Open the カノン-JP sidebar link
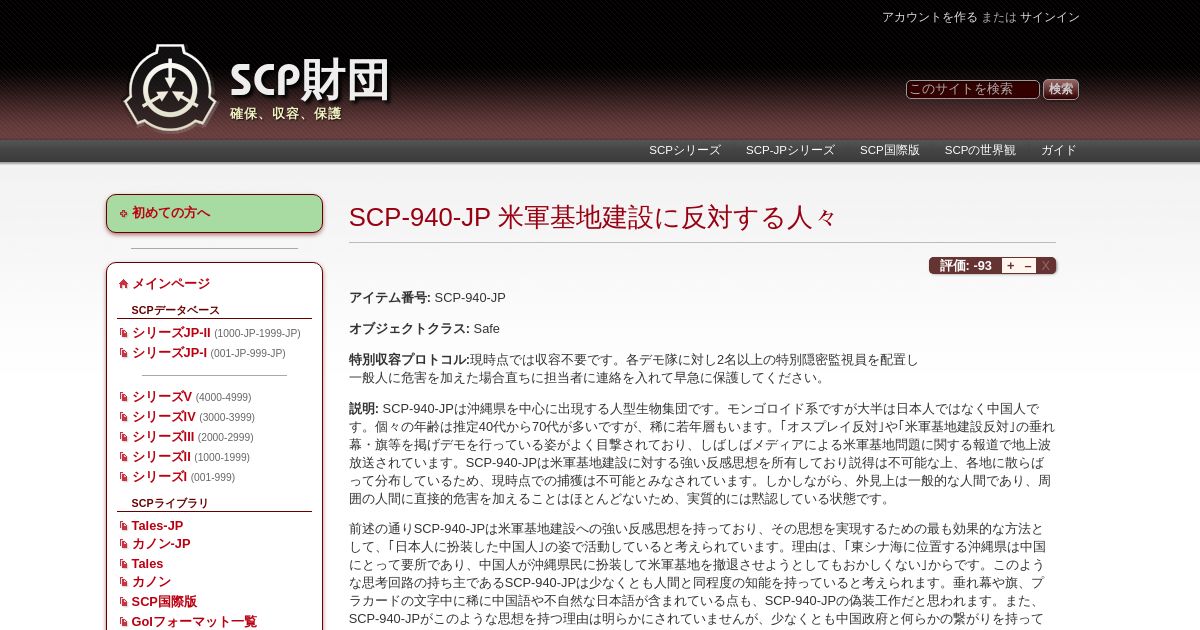The width and height of the screenshot is (1200, 630). 161,544
